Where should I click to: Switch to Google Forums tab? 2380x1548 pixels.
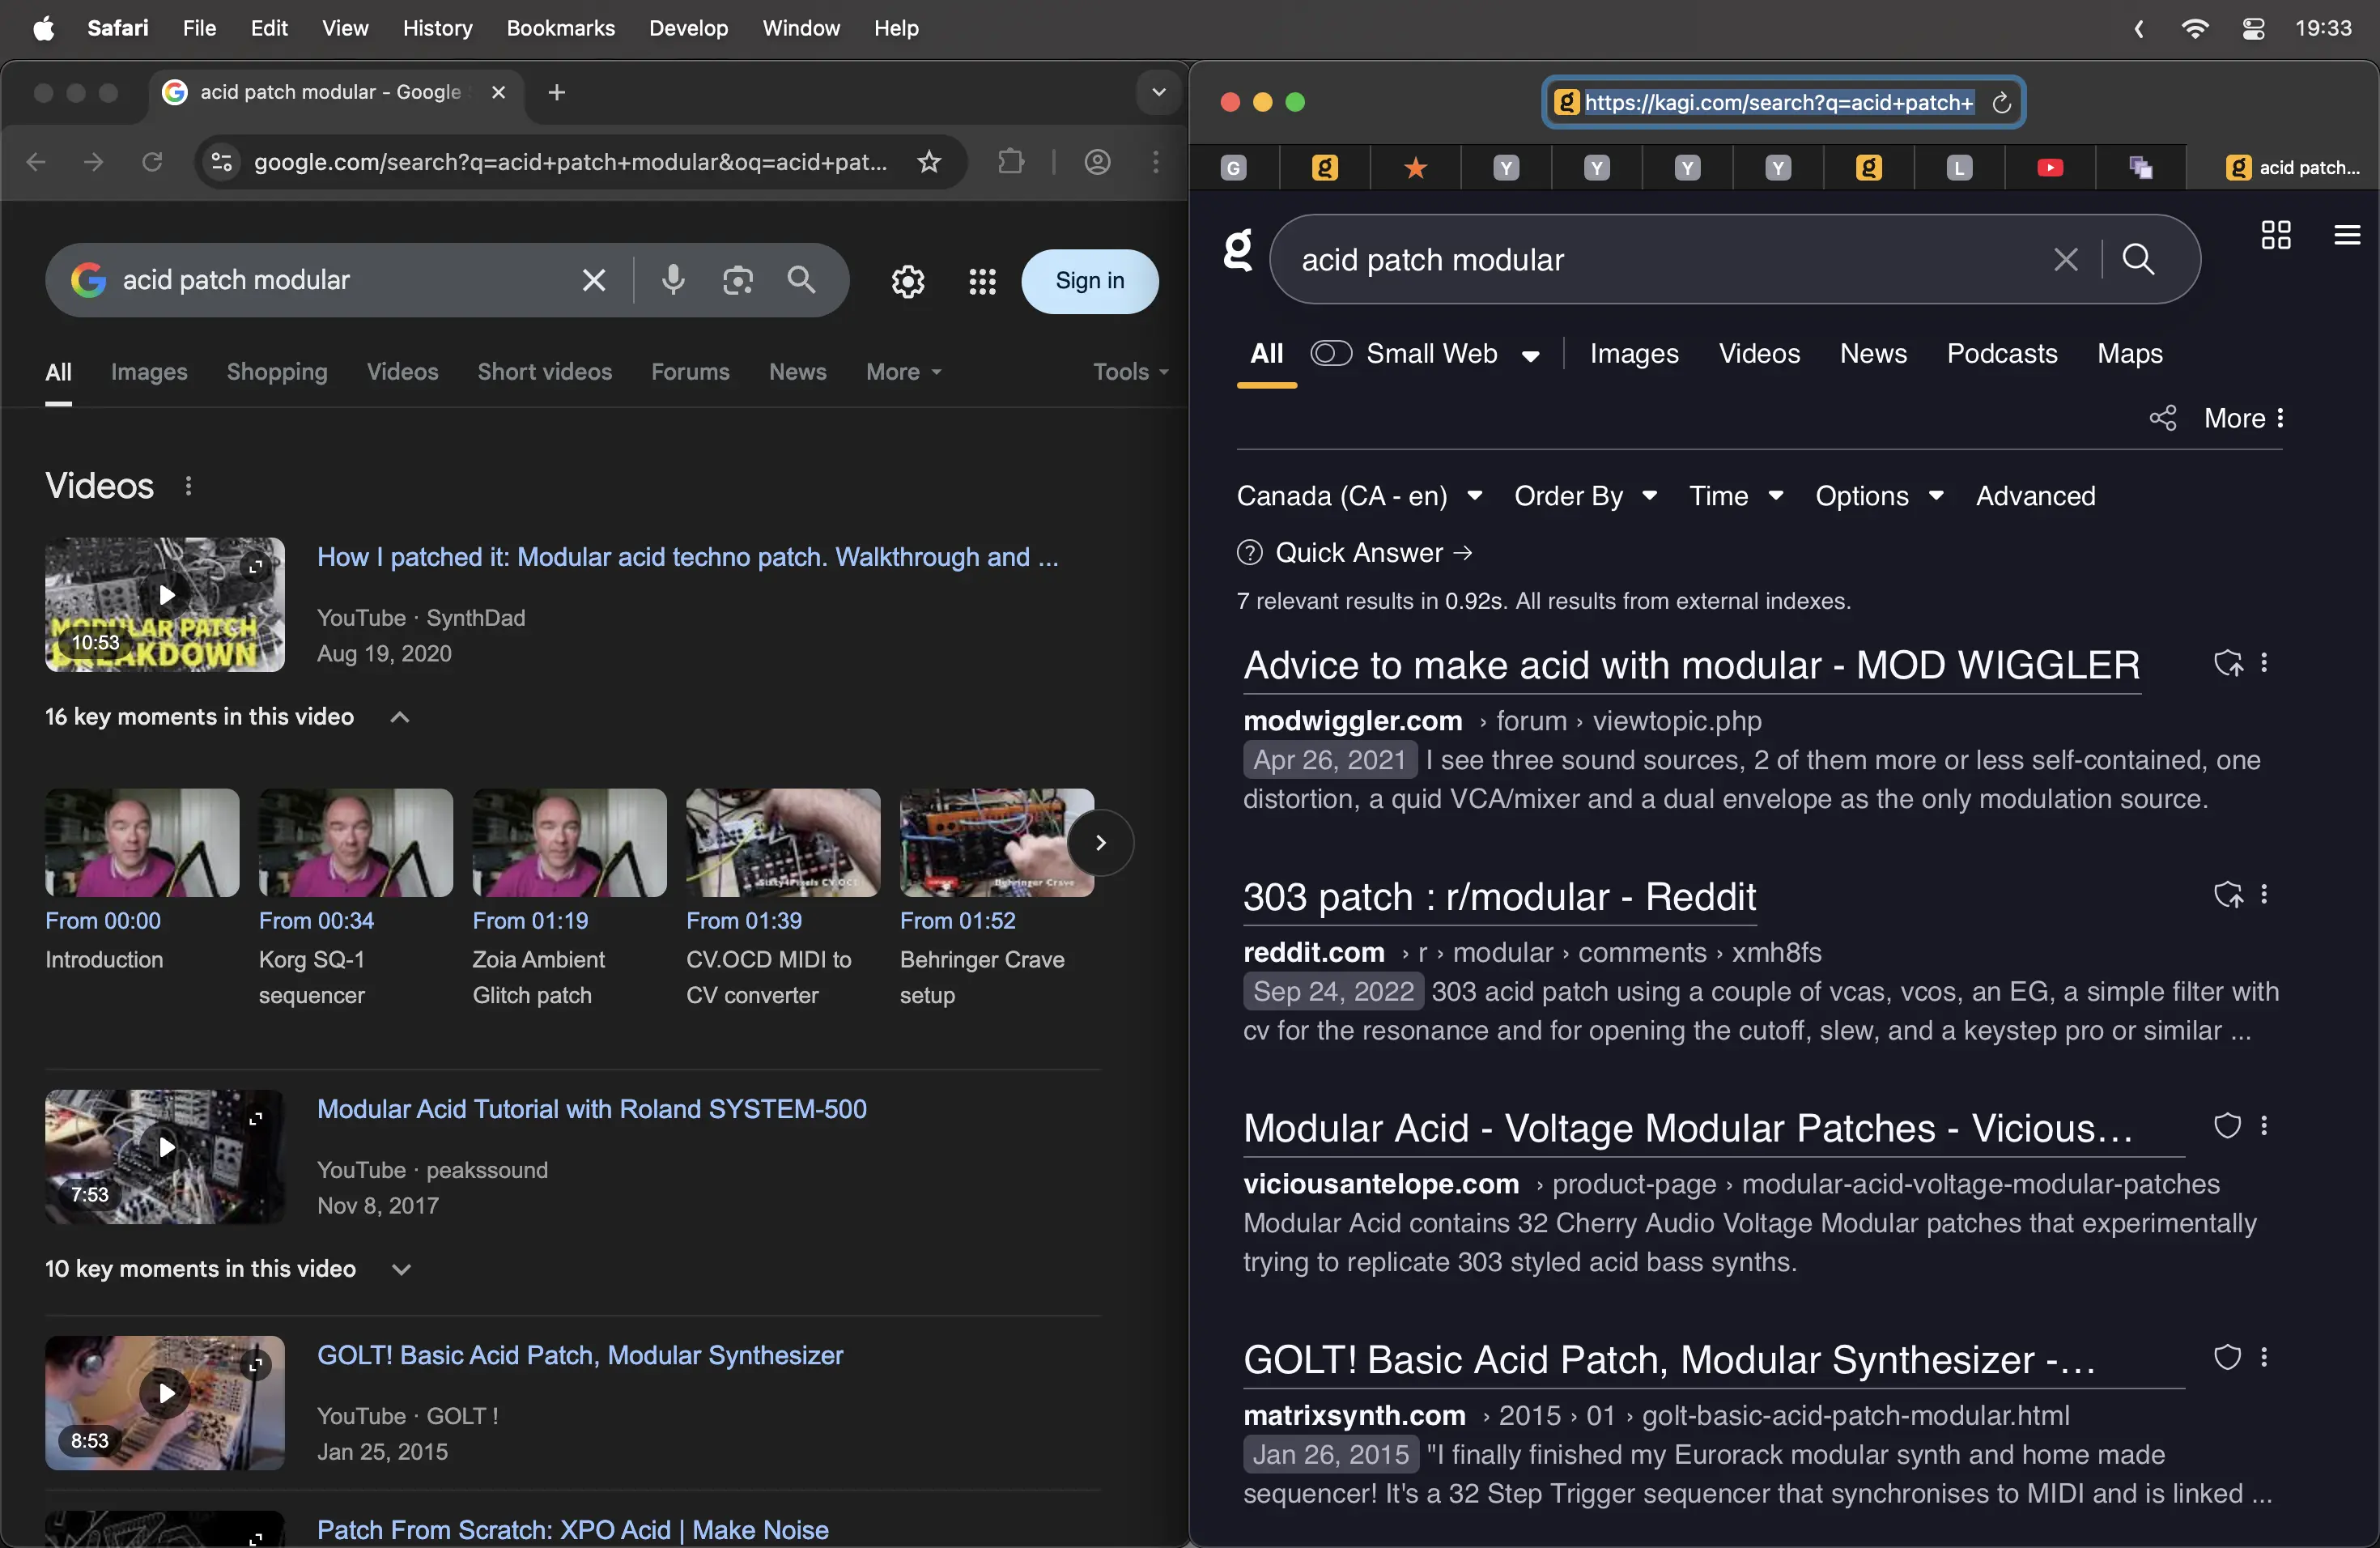point(690,372)
